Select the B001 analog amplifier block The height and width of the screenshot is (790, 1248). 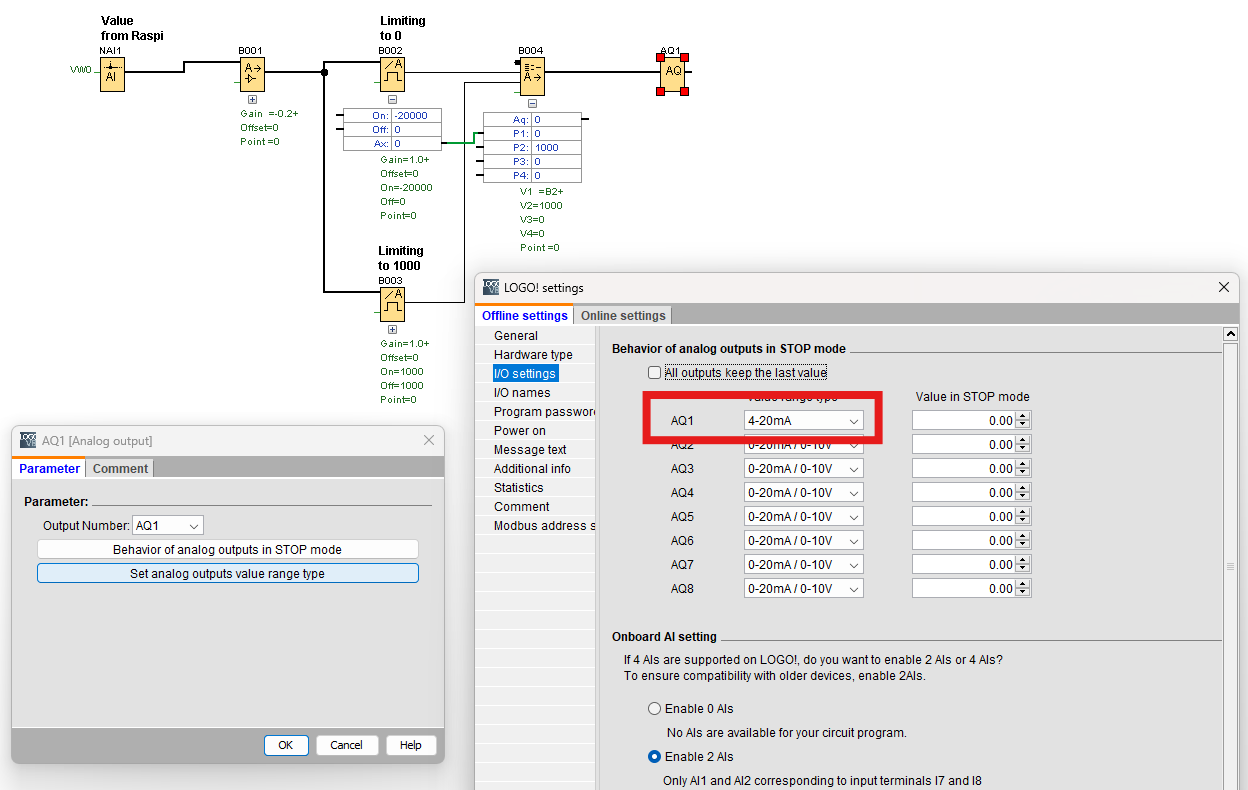tap(252, 74)
